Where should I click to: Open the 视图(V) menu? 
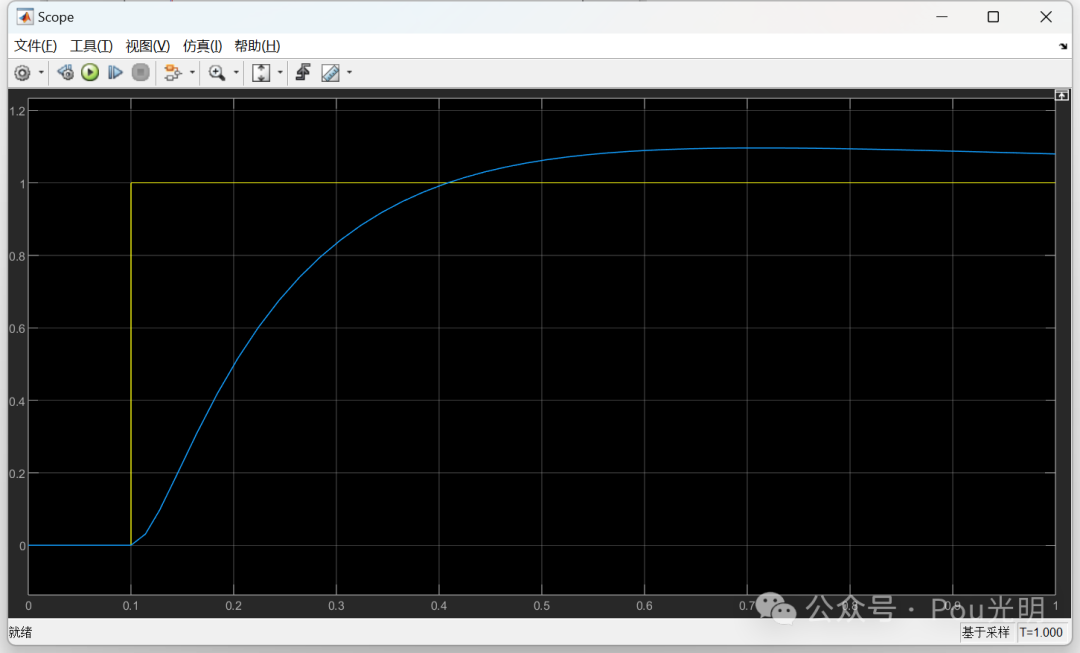point(147,46)
